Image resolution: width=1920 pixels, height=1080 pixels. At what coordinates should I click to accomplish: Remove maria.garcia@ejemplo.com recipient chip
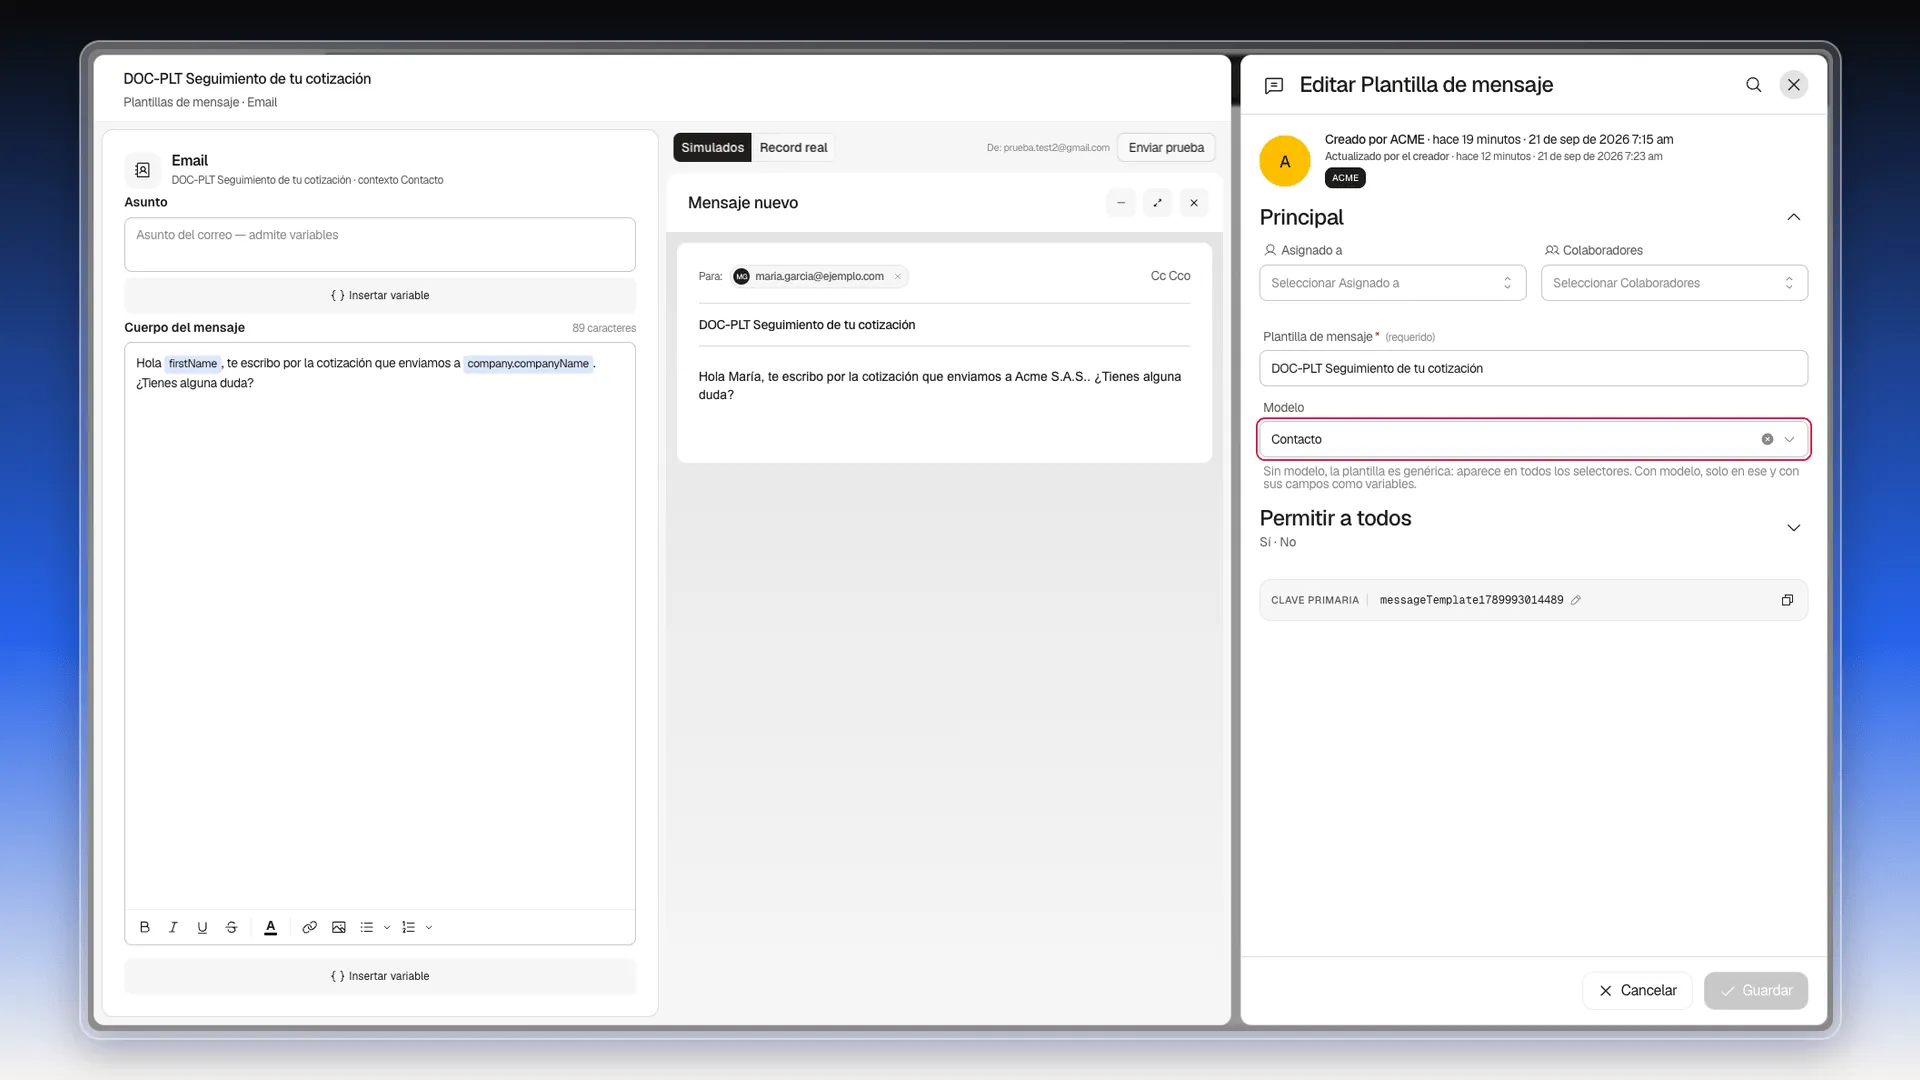[x=898, y=277]
